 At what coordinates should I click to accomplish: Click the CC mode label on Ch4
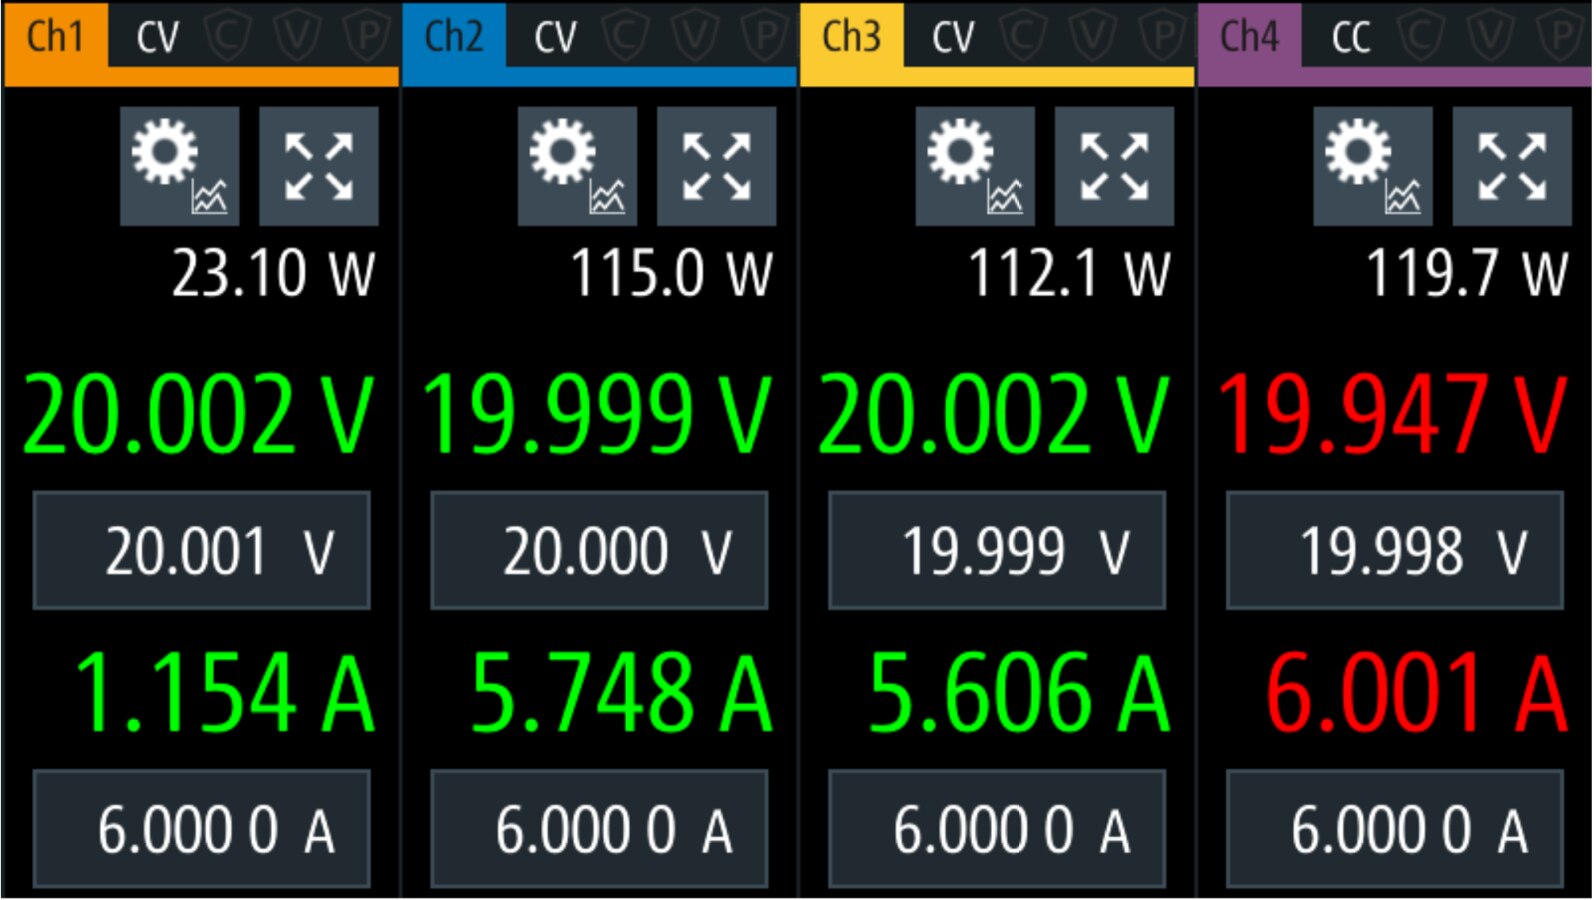pyautogui.click(x=1351, y=38)
